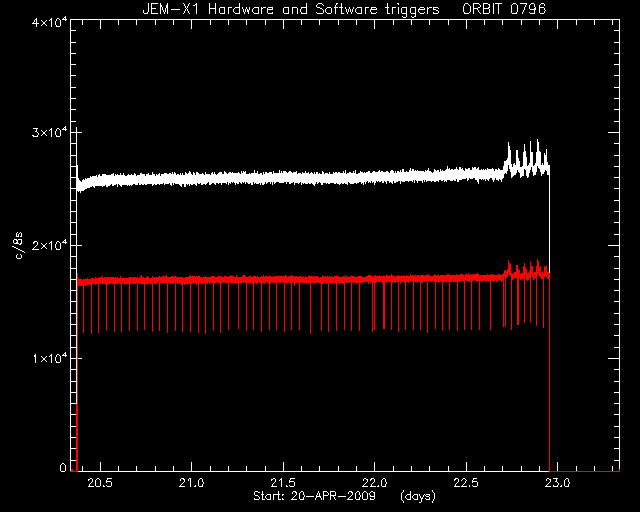Click the 3×10^4 y-axis tick label

pyautogui.click(x=49, y=133)
